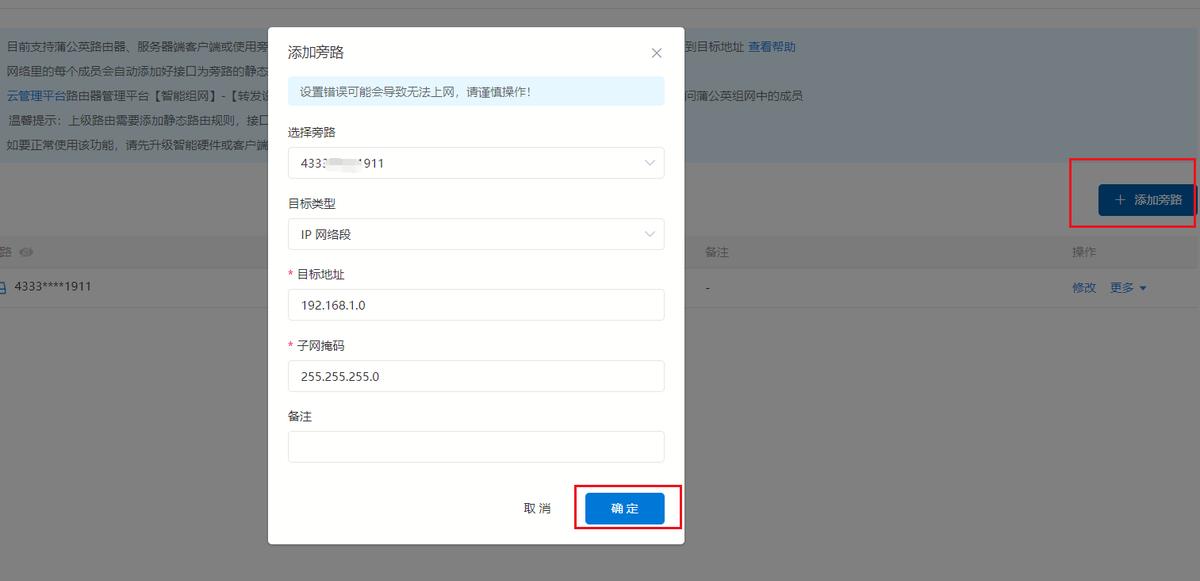The width and height of the screenshot is (1200, 581).
Task: Click inside the 目标地址 input field
Action: 476,305
